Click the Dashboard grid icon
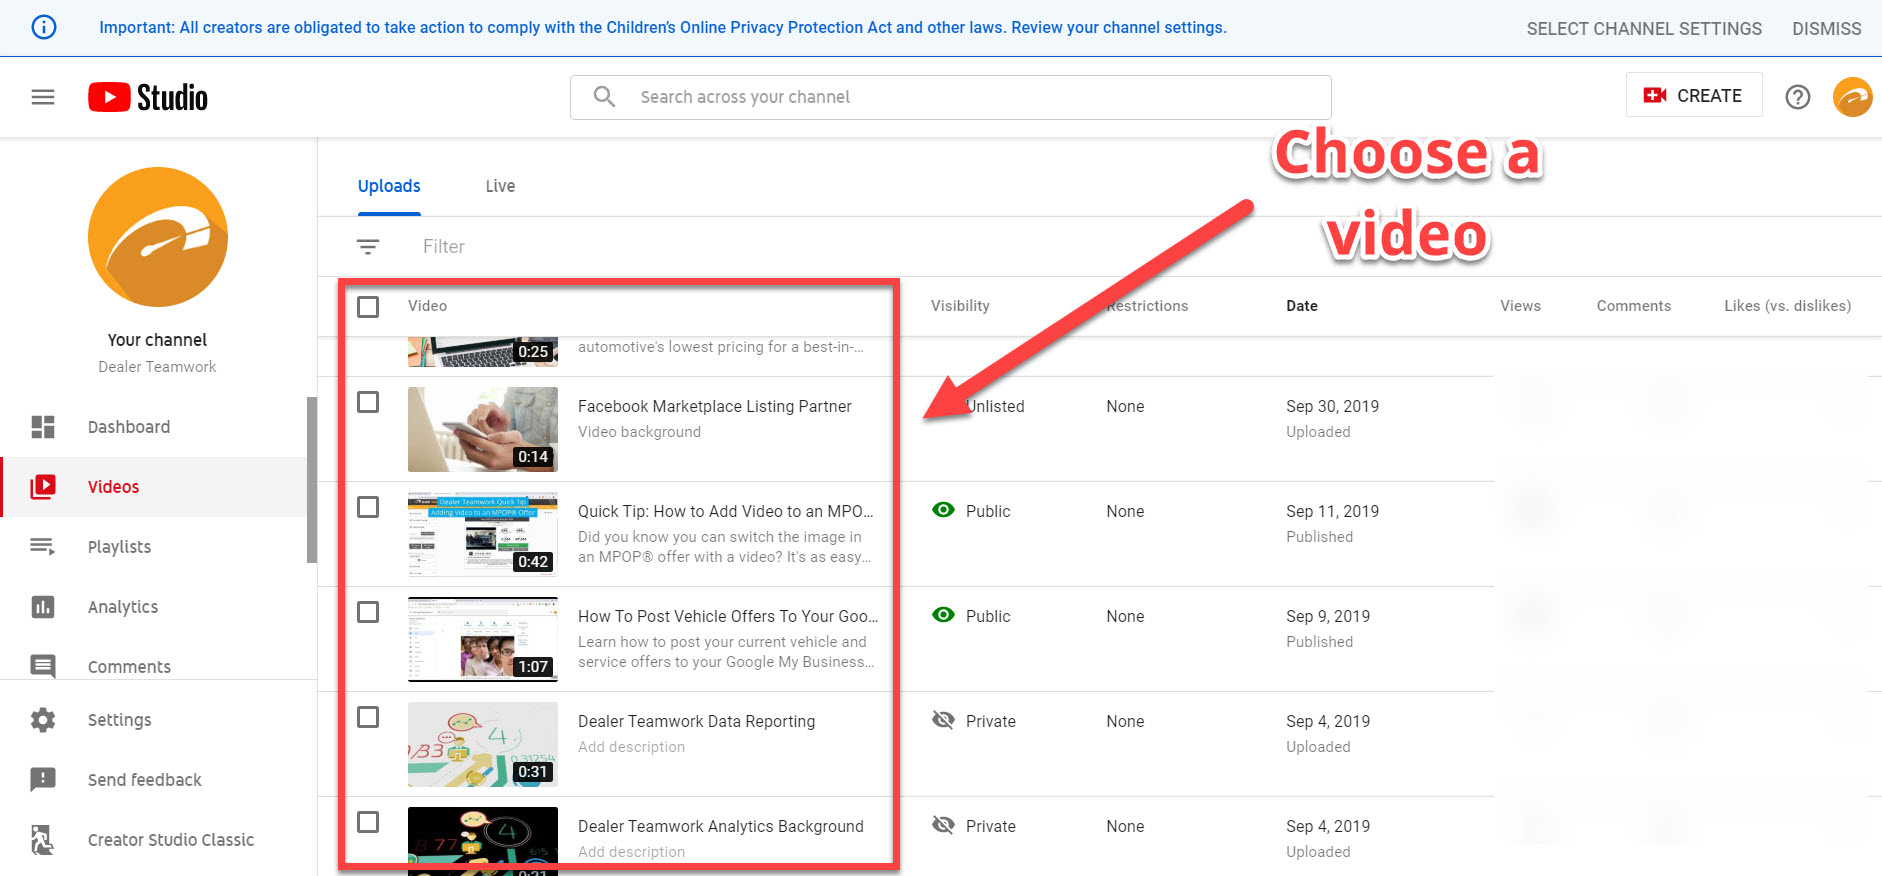This screenshot has height=876, width=1882. coord(43,427)
